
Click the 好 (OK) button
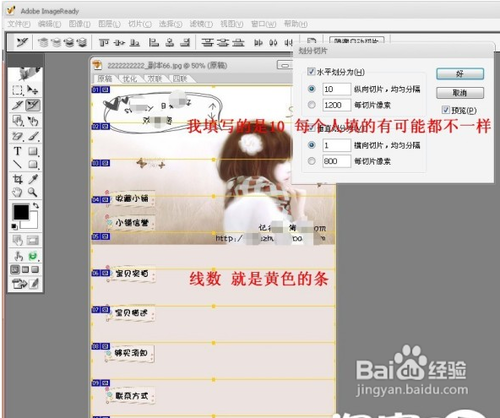[460, 74]
